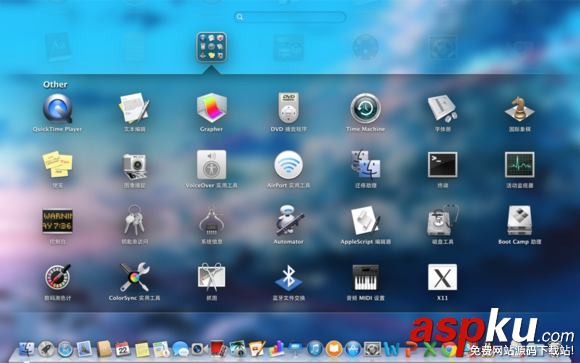580x363 pixels.
Task: Open Microsoft Excel in the Dock
Action: (430, 349)
